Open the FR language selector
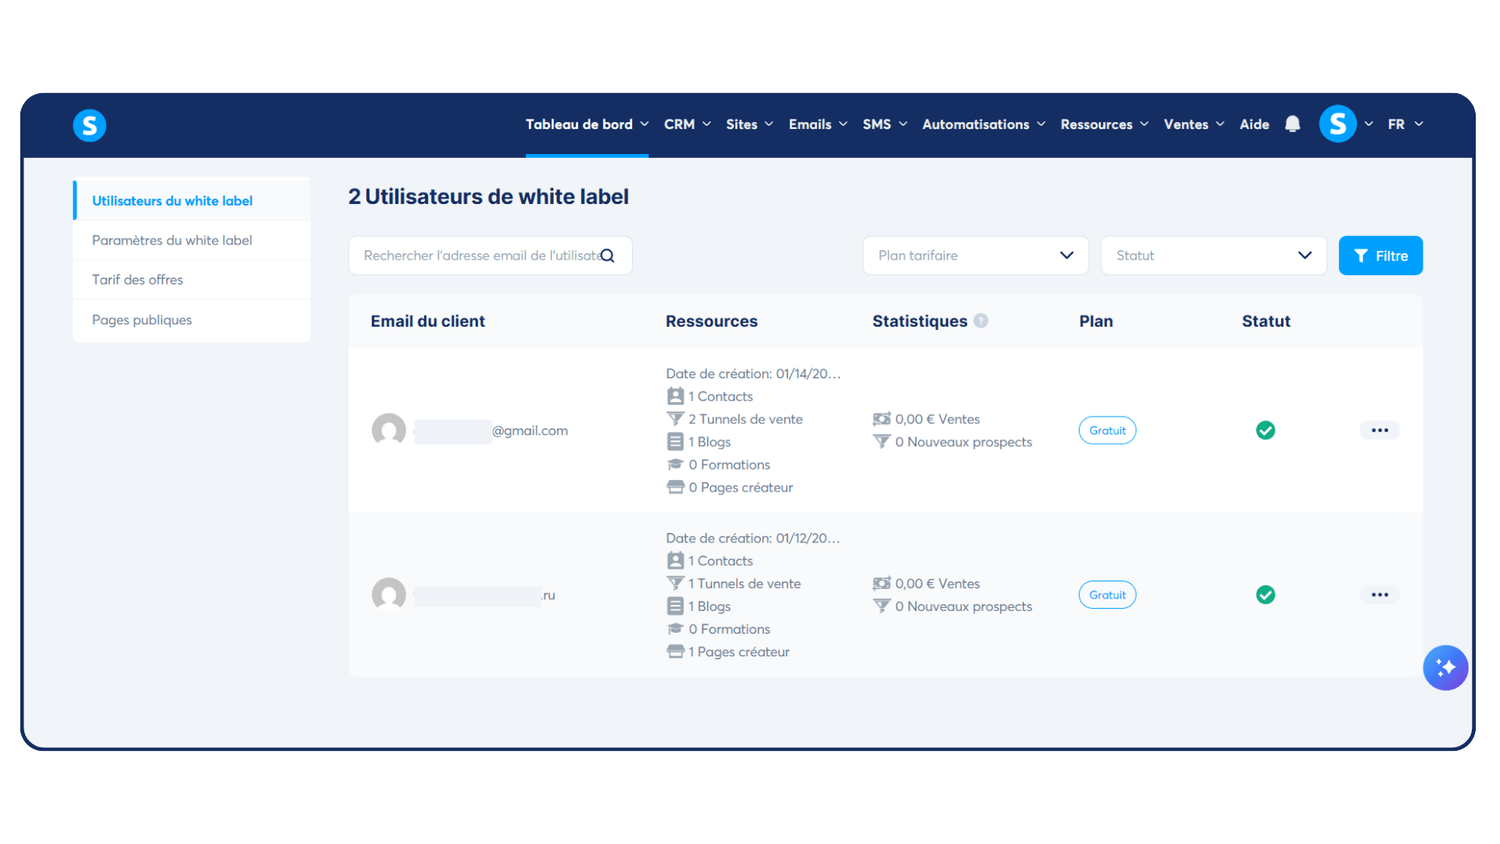The image size is (1500, 844). click(x=1405, y=124)
